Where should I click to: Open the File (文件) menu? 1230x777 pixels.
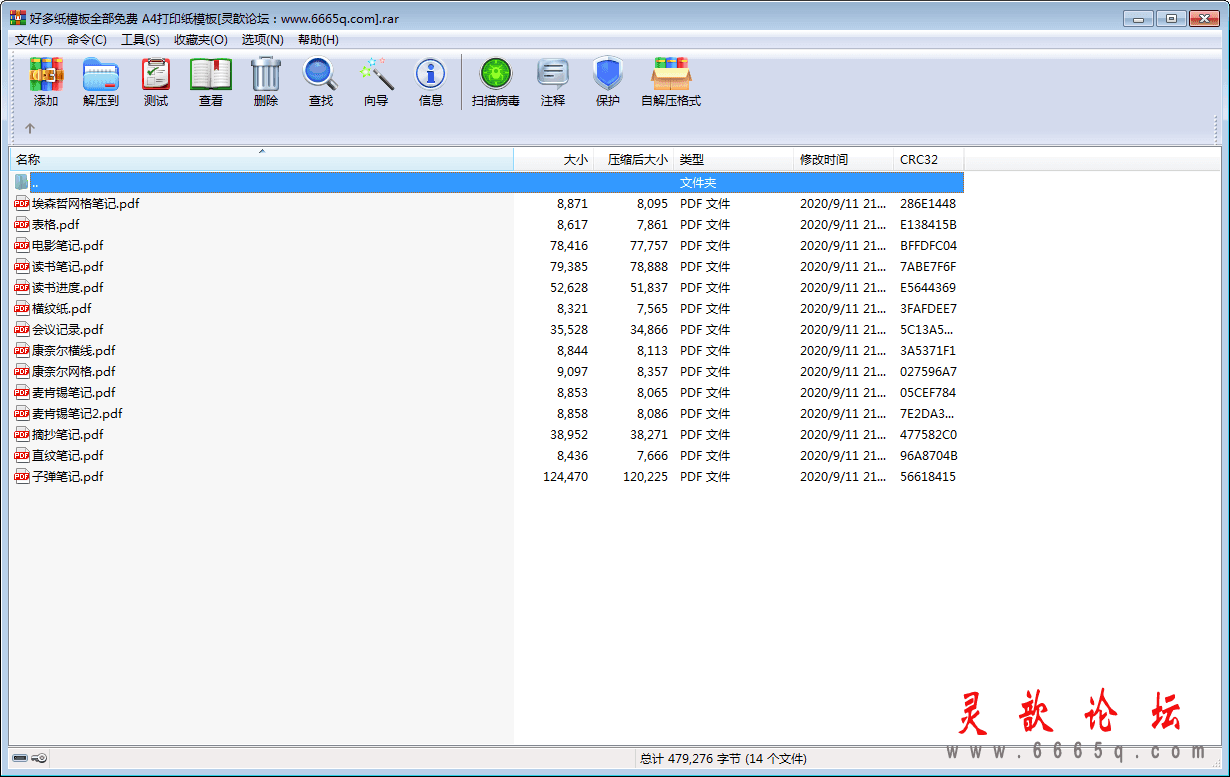click(34, 40)
